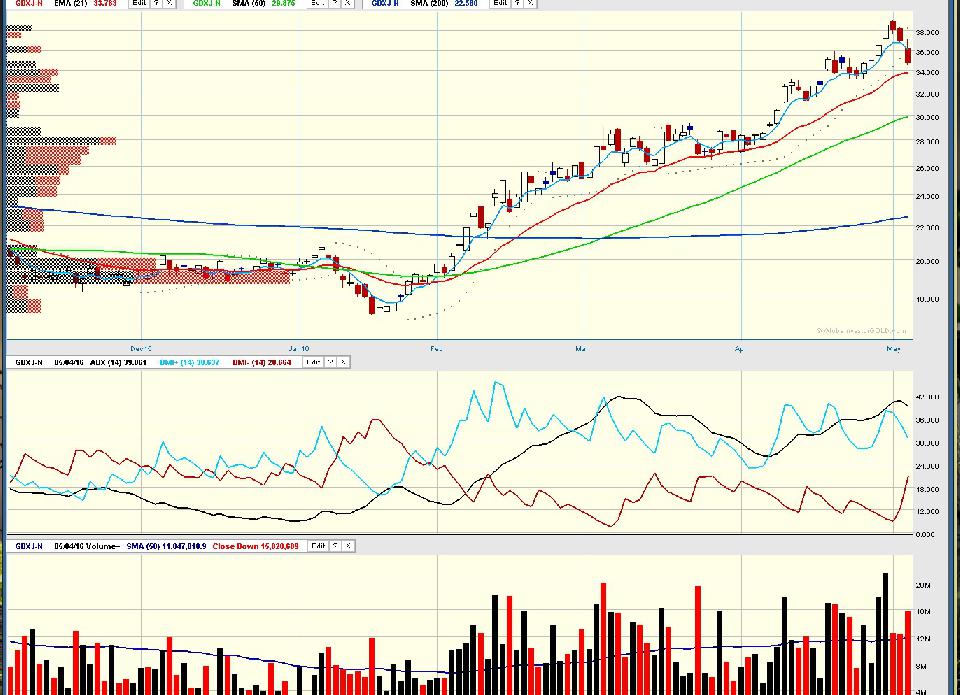Viewport: 960px width, 695px height.
Task: Close the Volume panel
Action: point(347,546)
